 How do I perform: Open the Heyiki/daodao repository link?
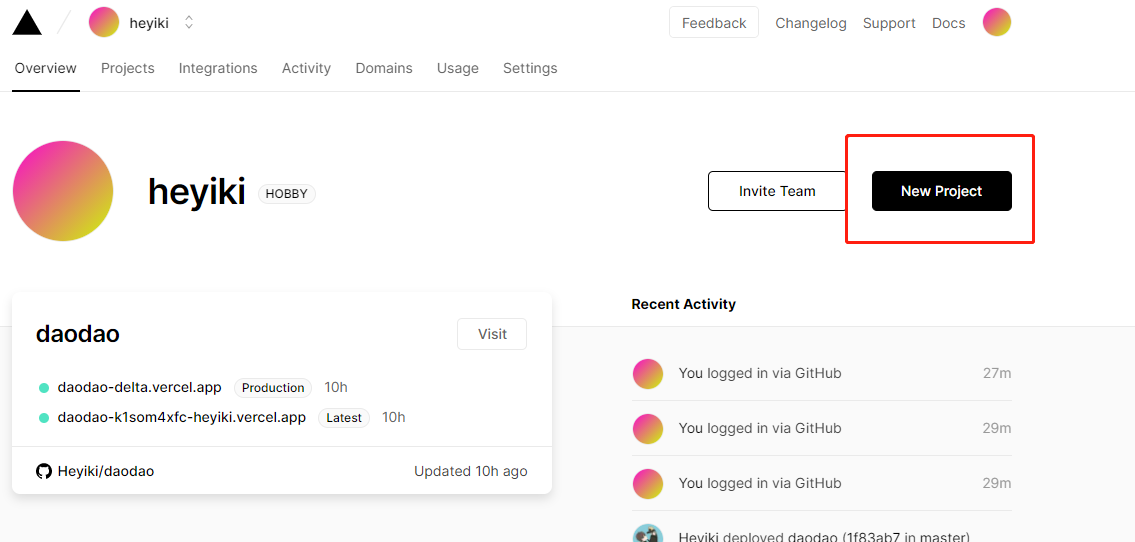pos(106,471)
